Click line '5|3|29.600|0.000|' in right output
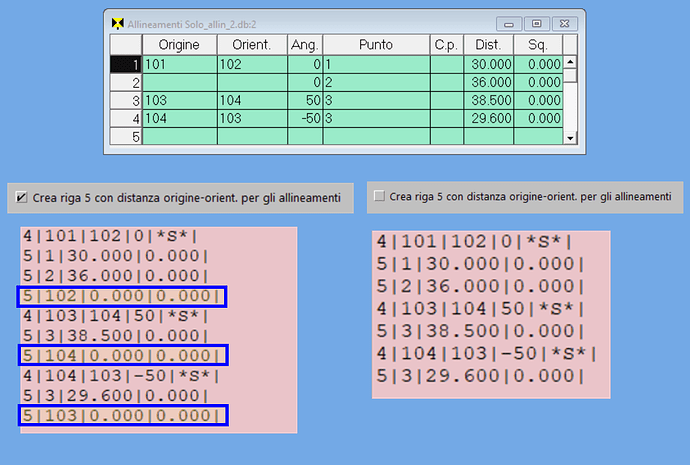Image resolution: width=690 pixels, height=465 pixels. tap(480, 376)
